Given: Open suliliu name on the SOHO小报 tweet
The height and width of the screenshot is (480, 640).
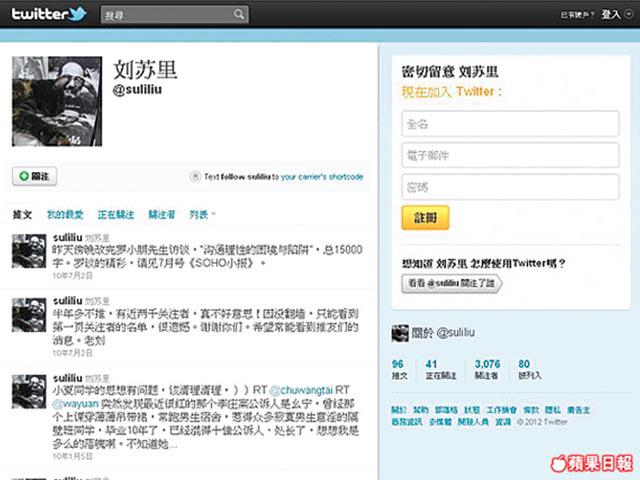Looking at the screenshot, I should 68,237.
